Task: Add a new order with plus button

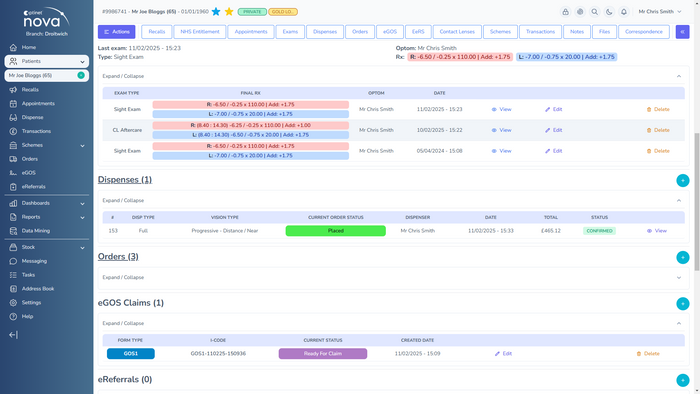Action: pos(683,257)
